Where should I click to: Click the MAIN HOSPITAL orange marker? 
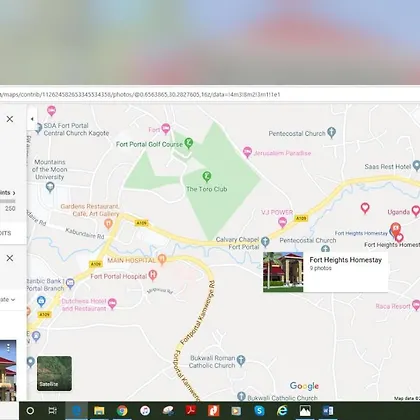coord(162,259)
